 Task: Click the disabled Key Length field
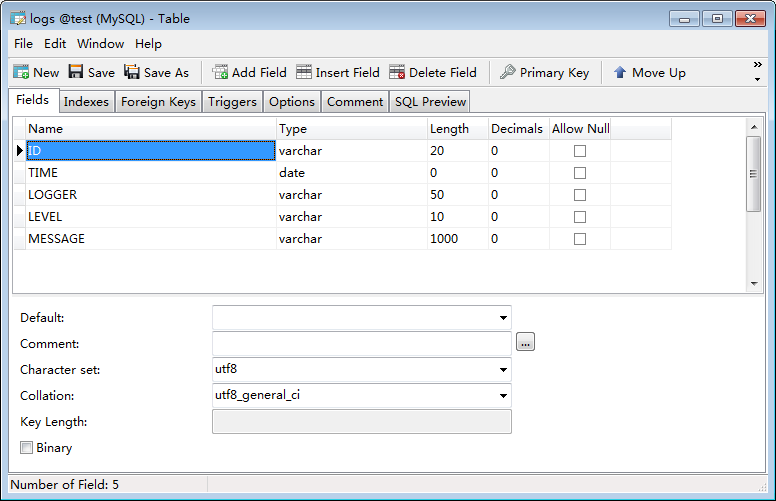[x=362, y=422]
